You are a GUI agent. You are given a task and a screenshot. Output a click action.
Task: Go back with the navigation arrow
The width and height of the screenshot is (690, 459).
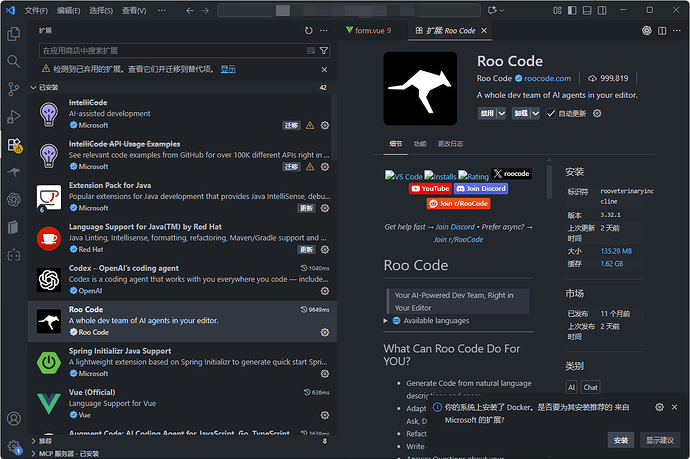(190, 10)
